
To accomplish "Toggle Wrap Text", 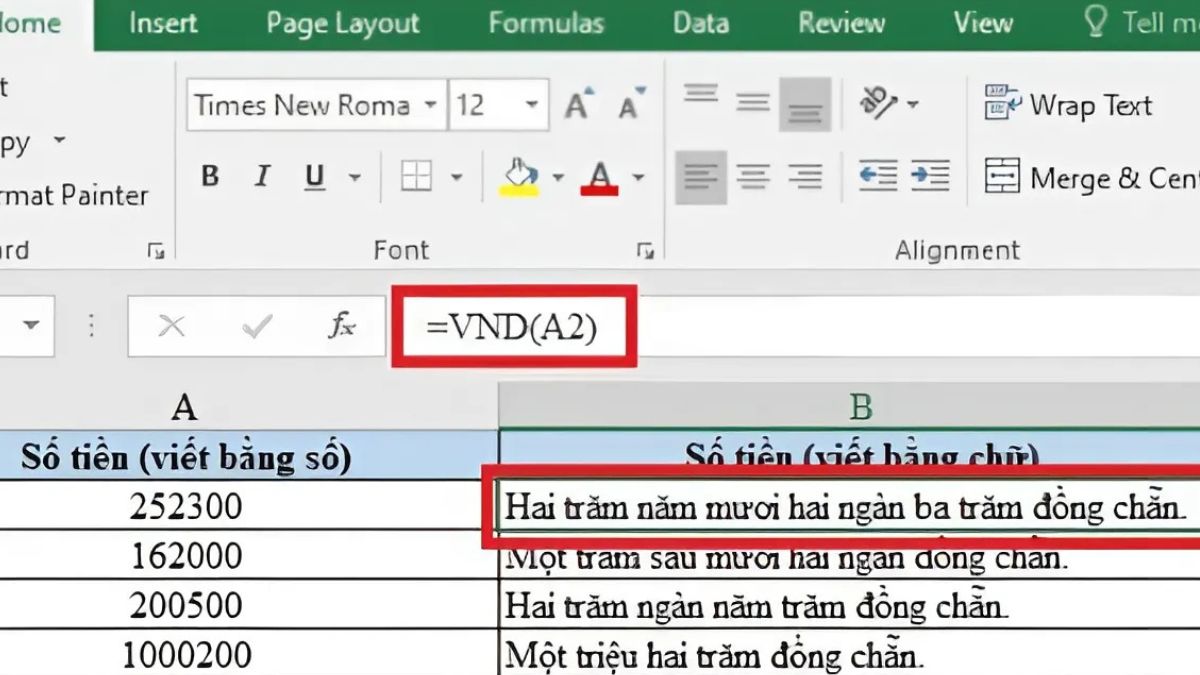I will click(x=1068, y=105).
